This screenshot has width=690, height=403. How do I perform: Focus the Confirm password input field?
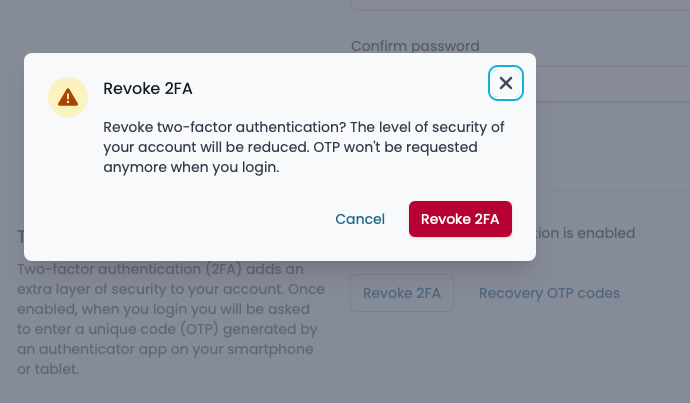click(x=610, y=83)
